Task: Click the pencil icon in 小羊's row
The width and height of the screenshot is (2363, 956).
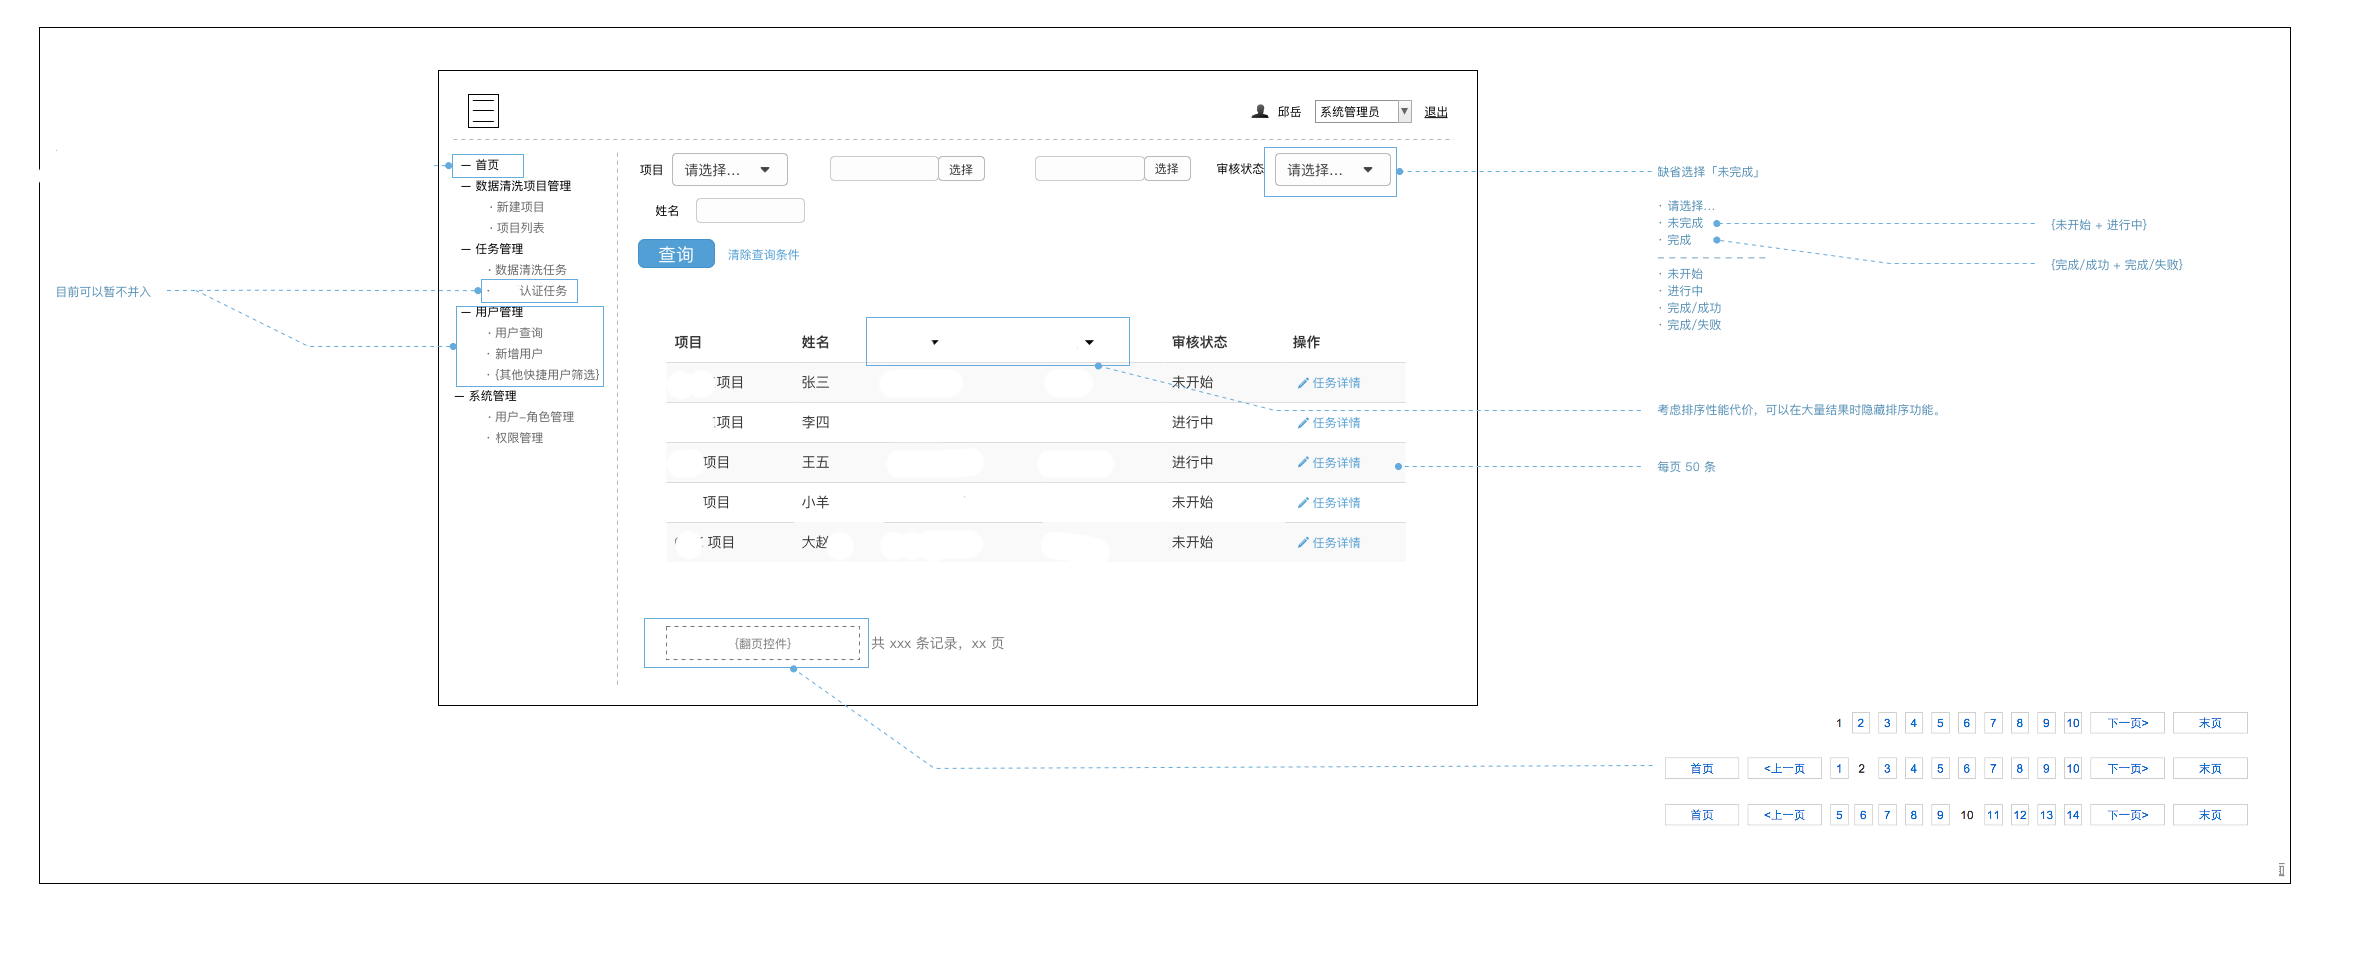Action: [1303, 503]
